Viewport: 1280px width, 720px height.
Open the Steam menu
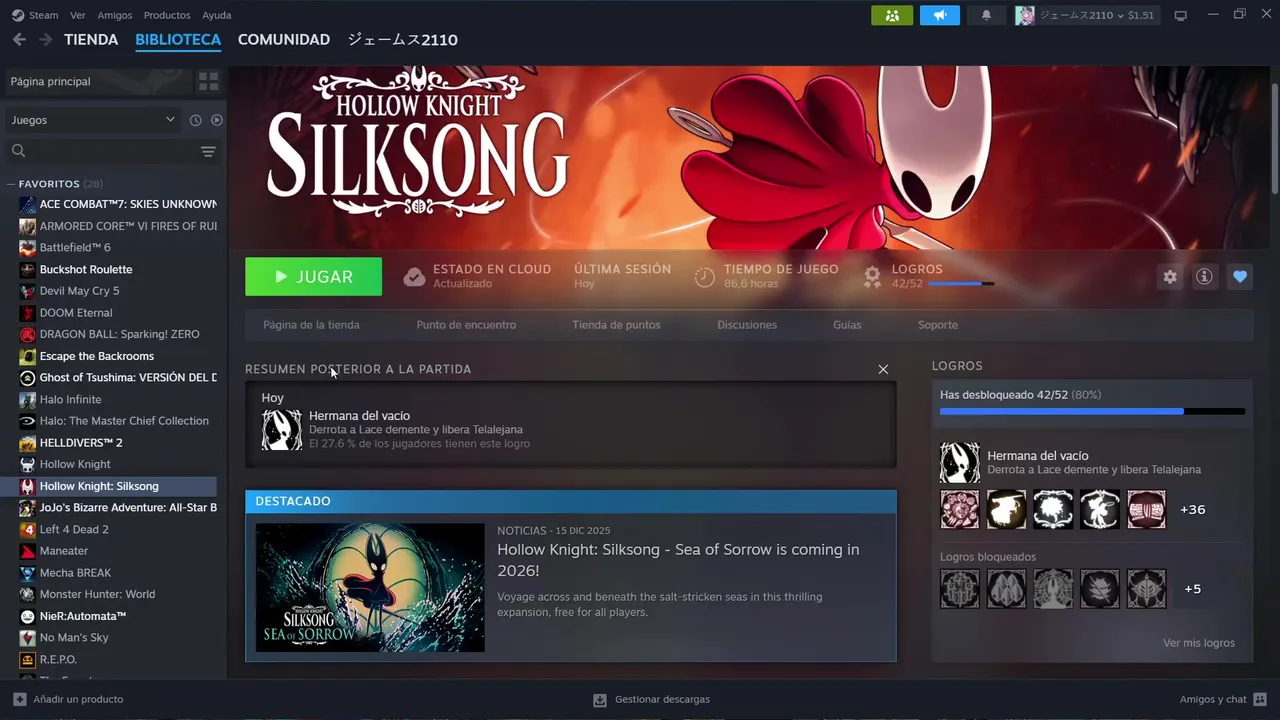[x=35, y=15]
